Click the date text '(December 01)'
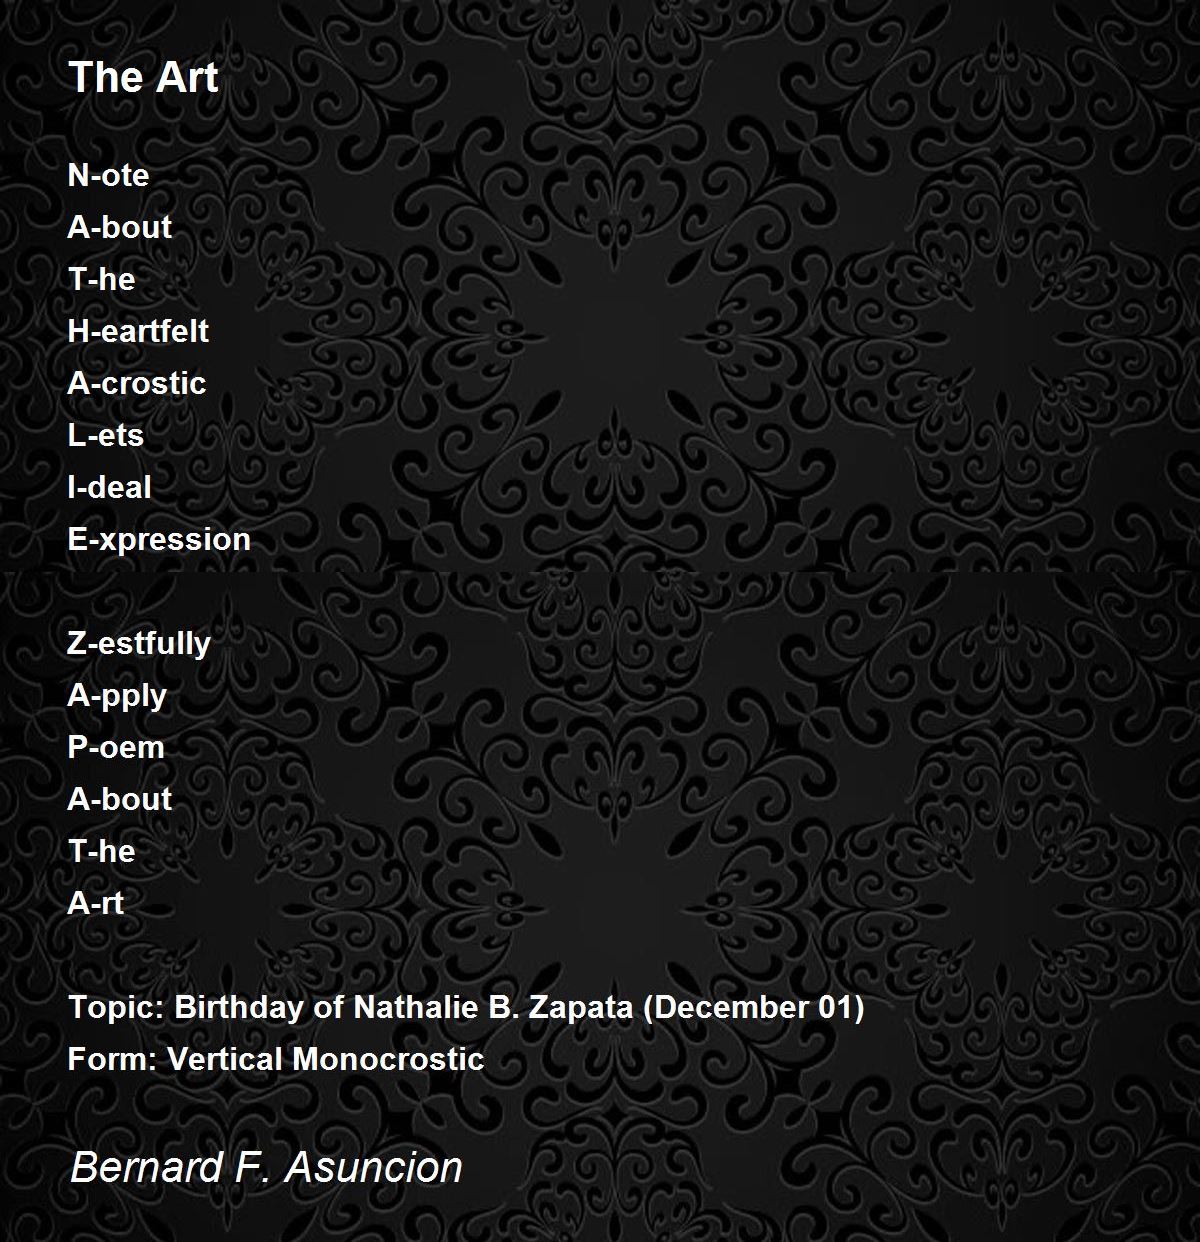 pyautogui.click(x=753, y=1007)
